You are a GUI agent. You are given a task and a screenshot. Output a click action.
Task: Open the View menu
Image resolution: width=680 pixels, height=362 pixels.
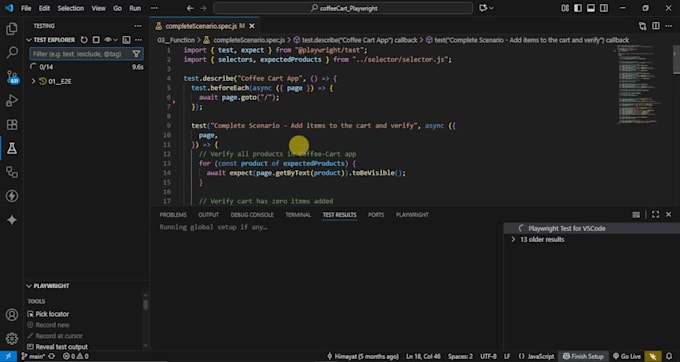pos(98,8)
